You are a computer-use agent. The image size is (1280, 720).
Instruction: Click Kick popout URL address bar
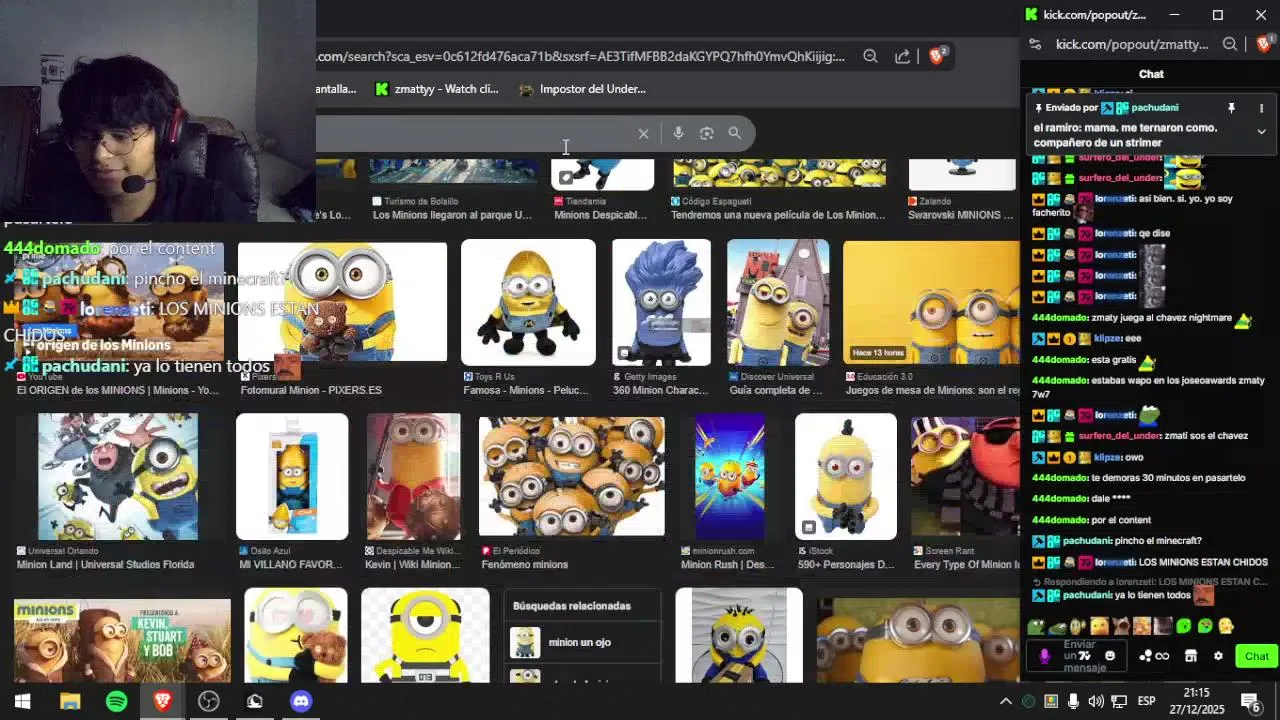click(x=1132, y=44)
